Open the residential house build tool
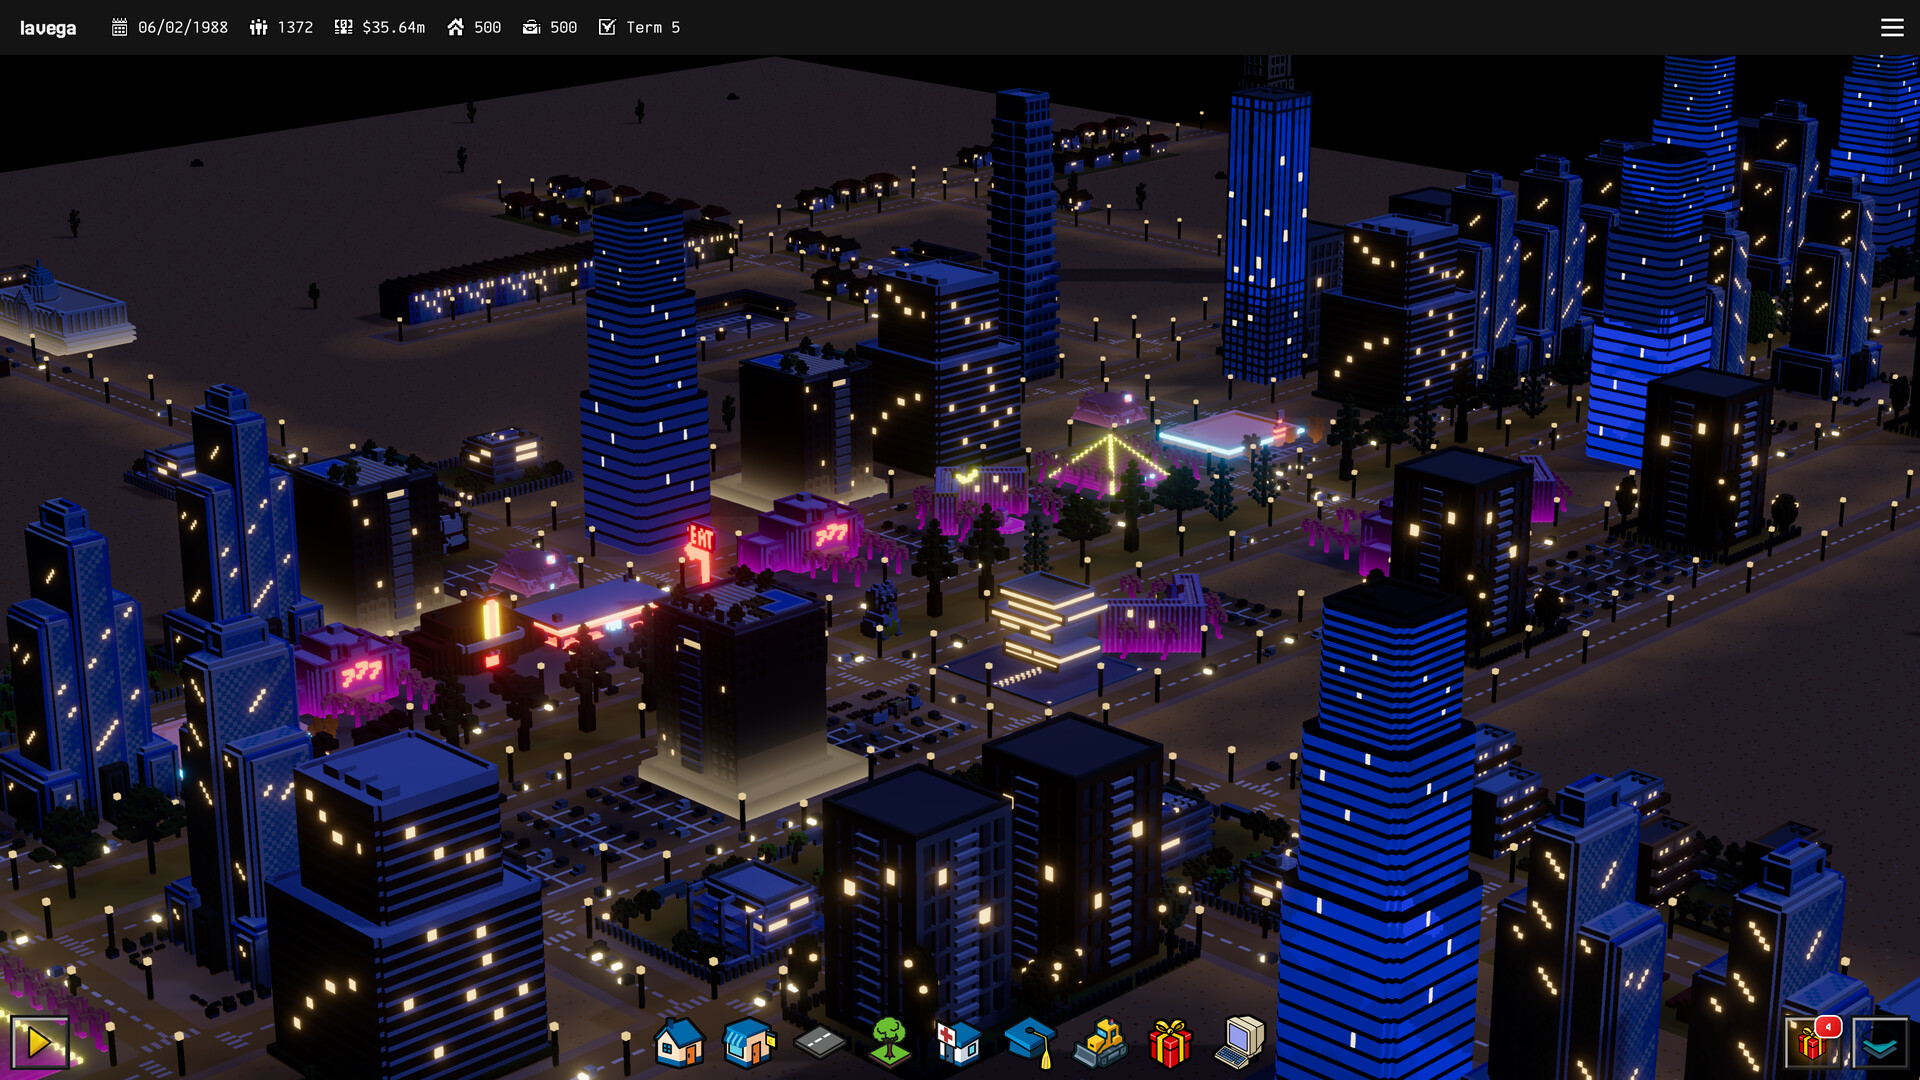 [679, 1042]
